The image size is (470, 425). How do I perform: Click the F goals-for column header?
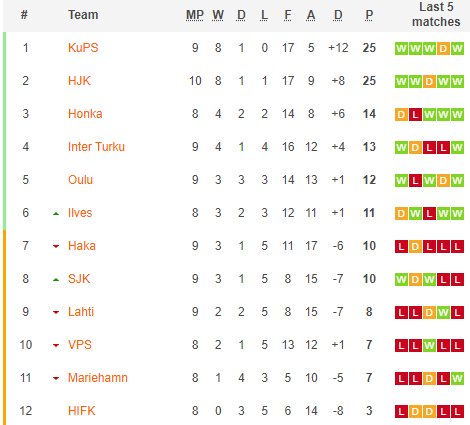(288, 15)
